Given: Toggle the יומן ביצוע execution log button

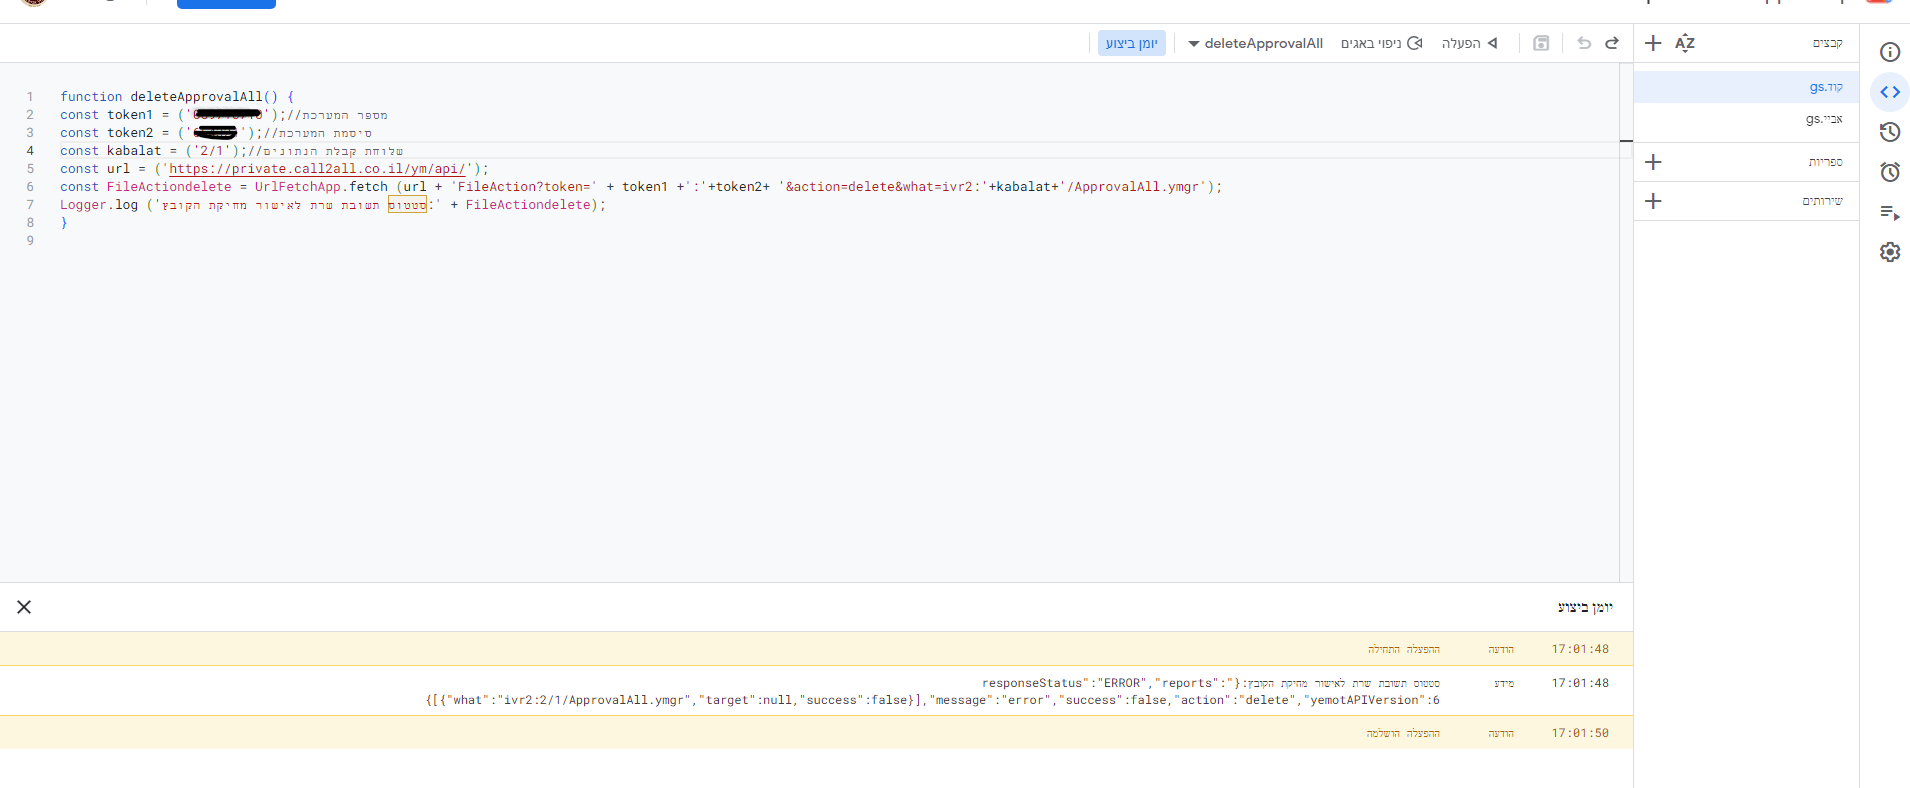Looking at the screenshot, I should point(1131,43).
